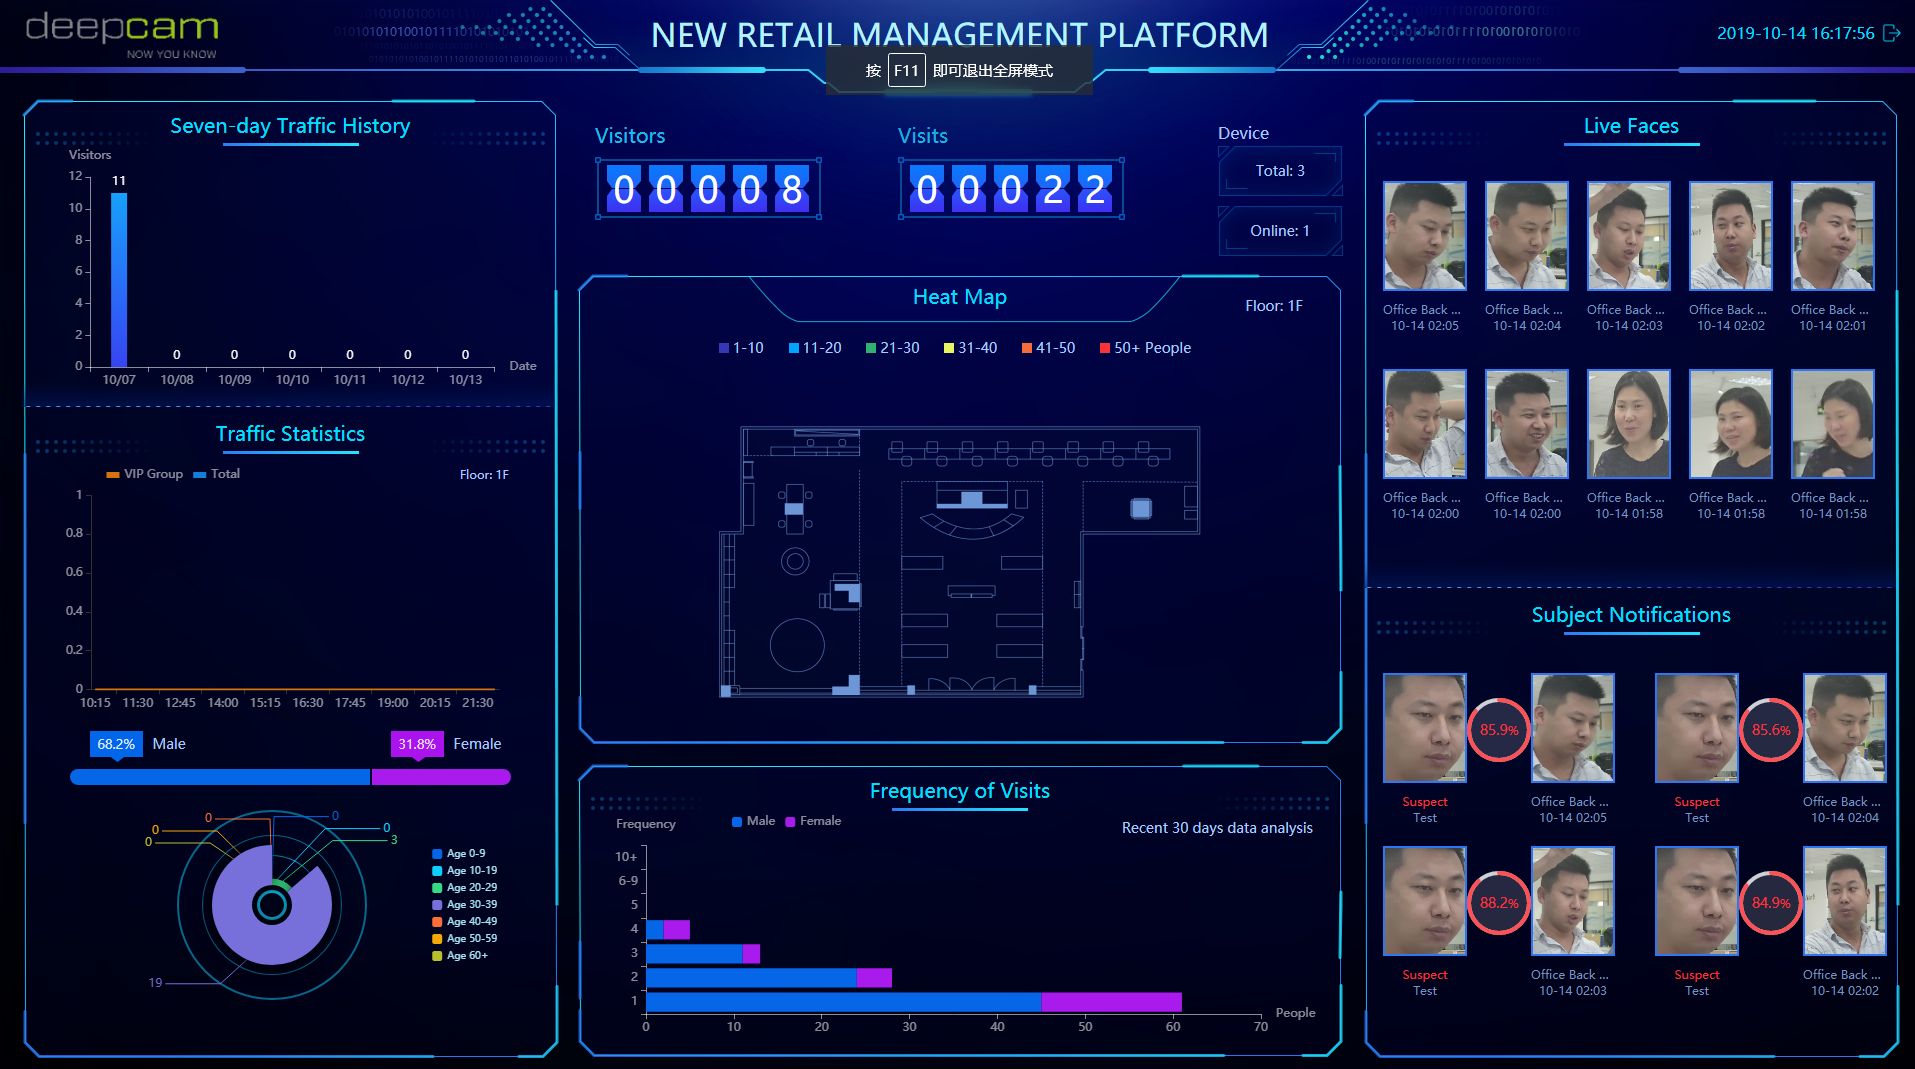The width and height of the screenshot is (1915, 1069).
Task: Select the Age 60+ legend marker
Action: (x=437, y=956)
